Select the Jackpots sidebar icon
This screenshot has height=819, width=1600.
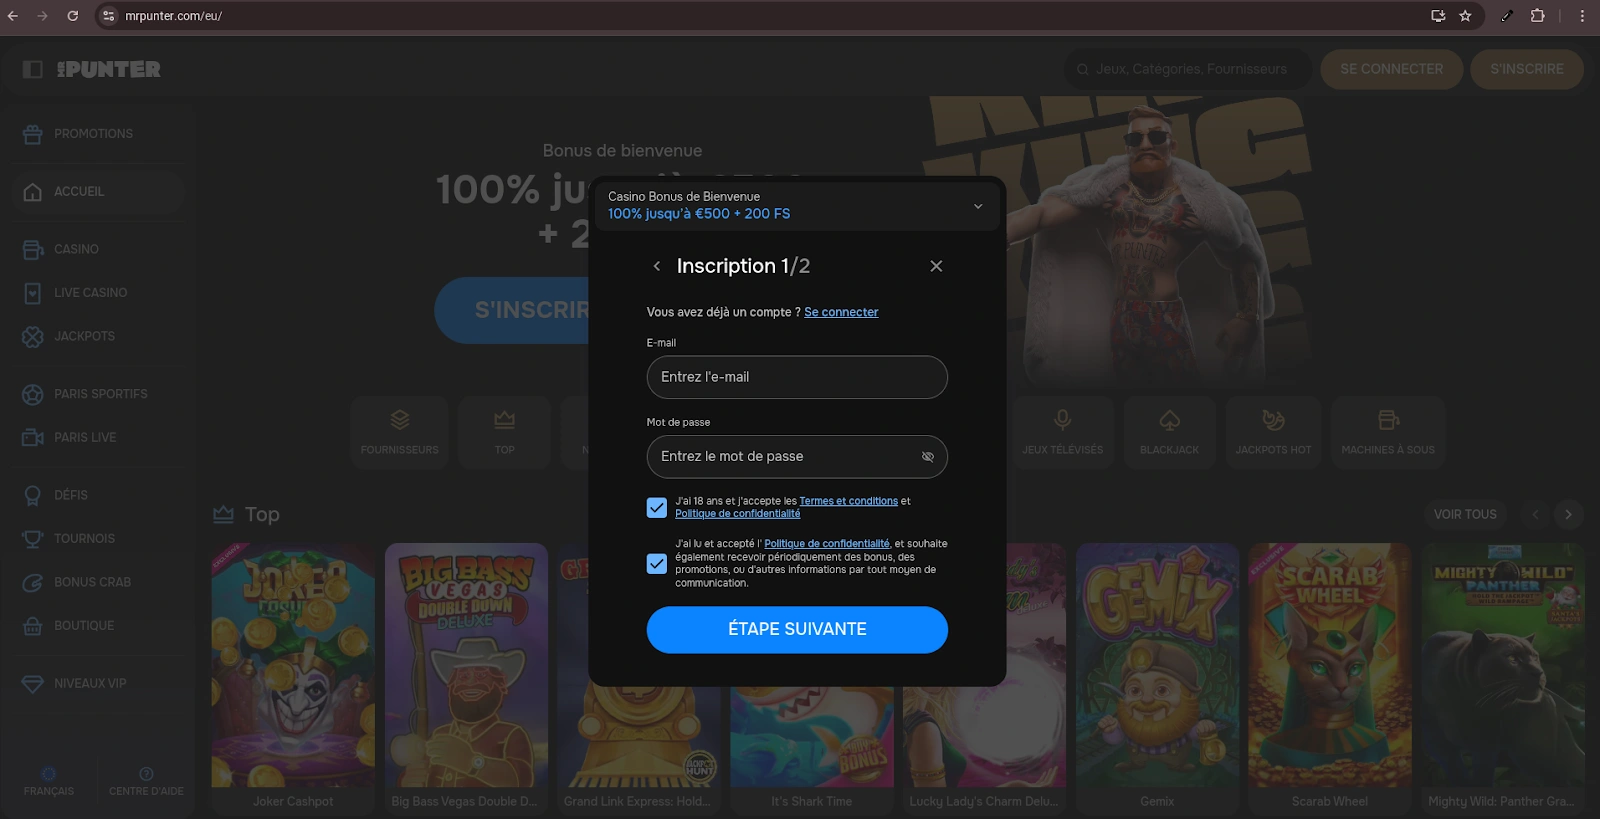click(x=33, y=337)
